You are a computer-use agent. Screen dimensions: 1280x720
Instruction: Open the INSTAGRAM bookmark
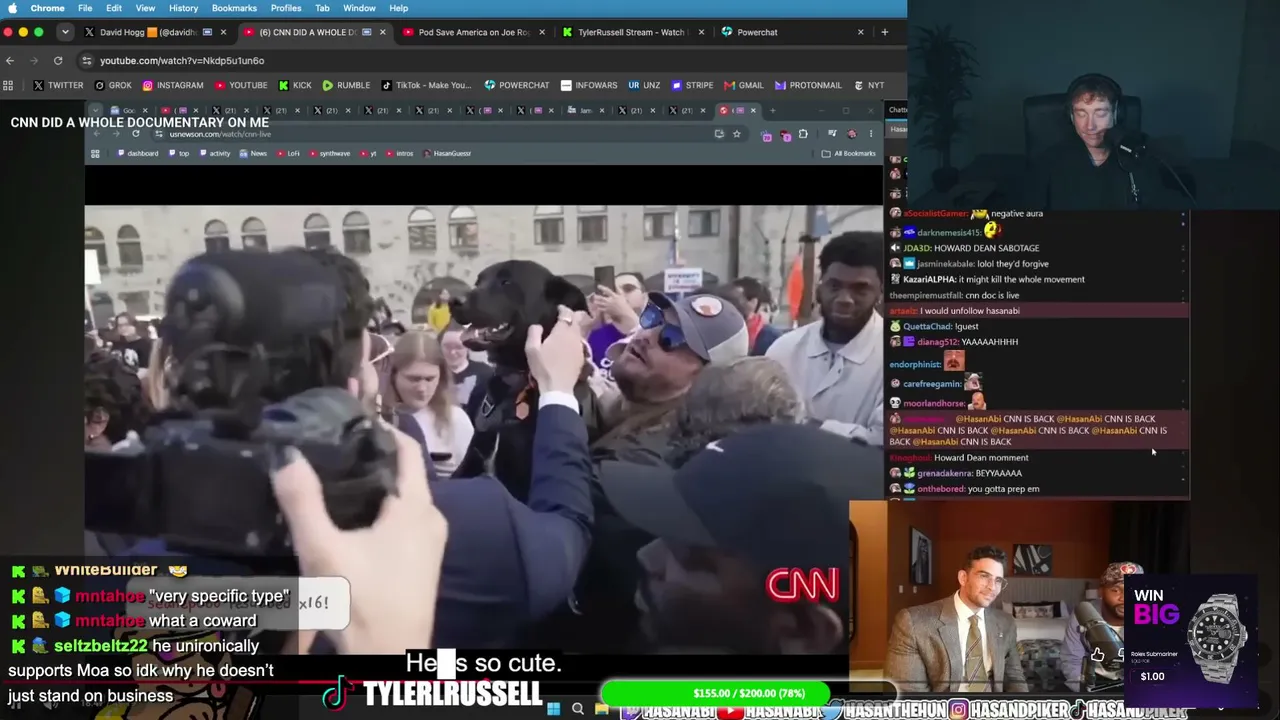coord(173,85)
